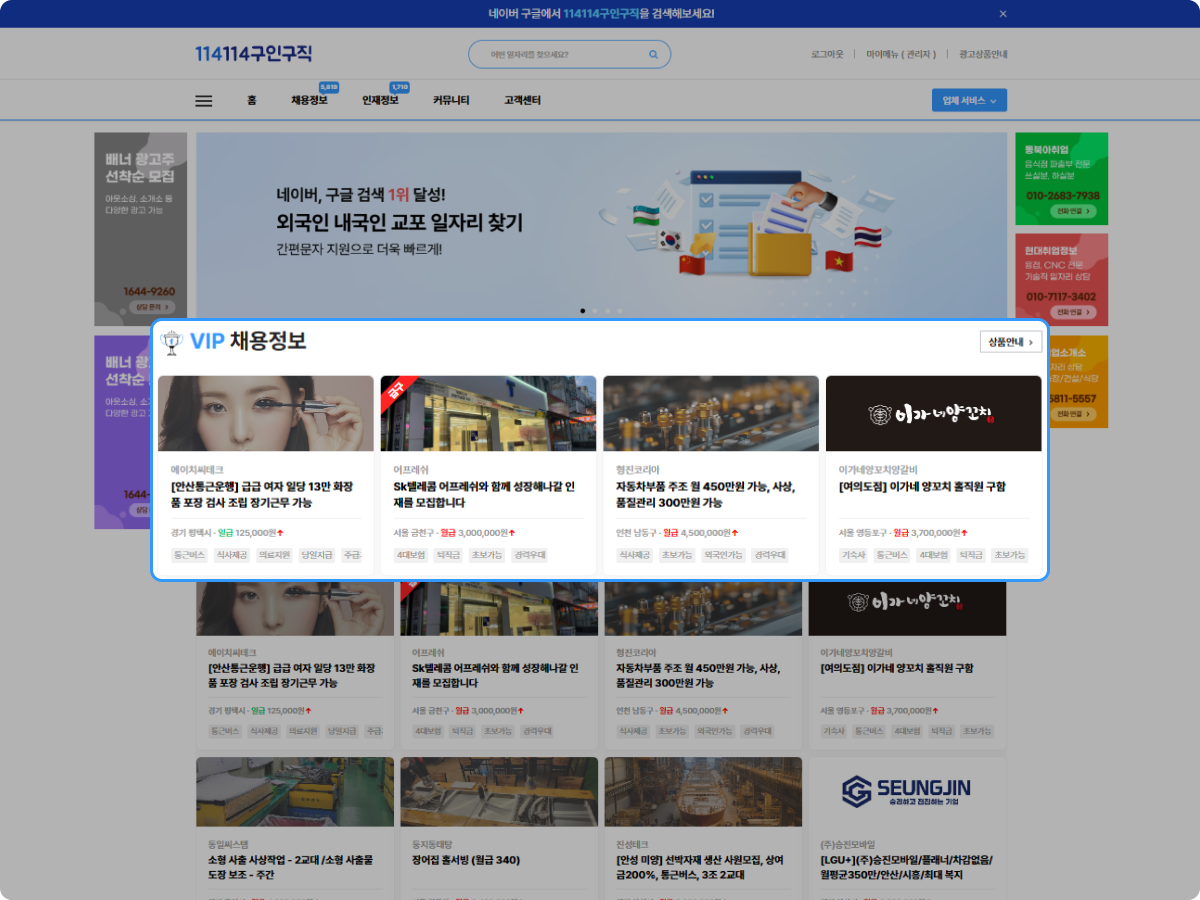Image resolution: width=1200 pixels, height=900 pixels.
Task: Open the purple banner ad on the left
Action: click(x=123, y=431)
